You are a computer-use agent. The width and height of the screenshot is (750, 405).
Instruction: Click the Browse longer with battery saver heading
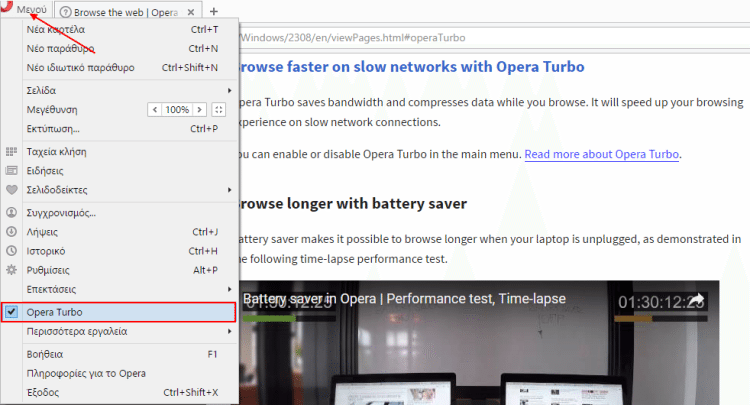[x=353, y=204]
